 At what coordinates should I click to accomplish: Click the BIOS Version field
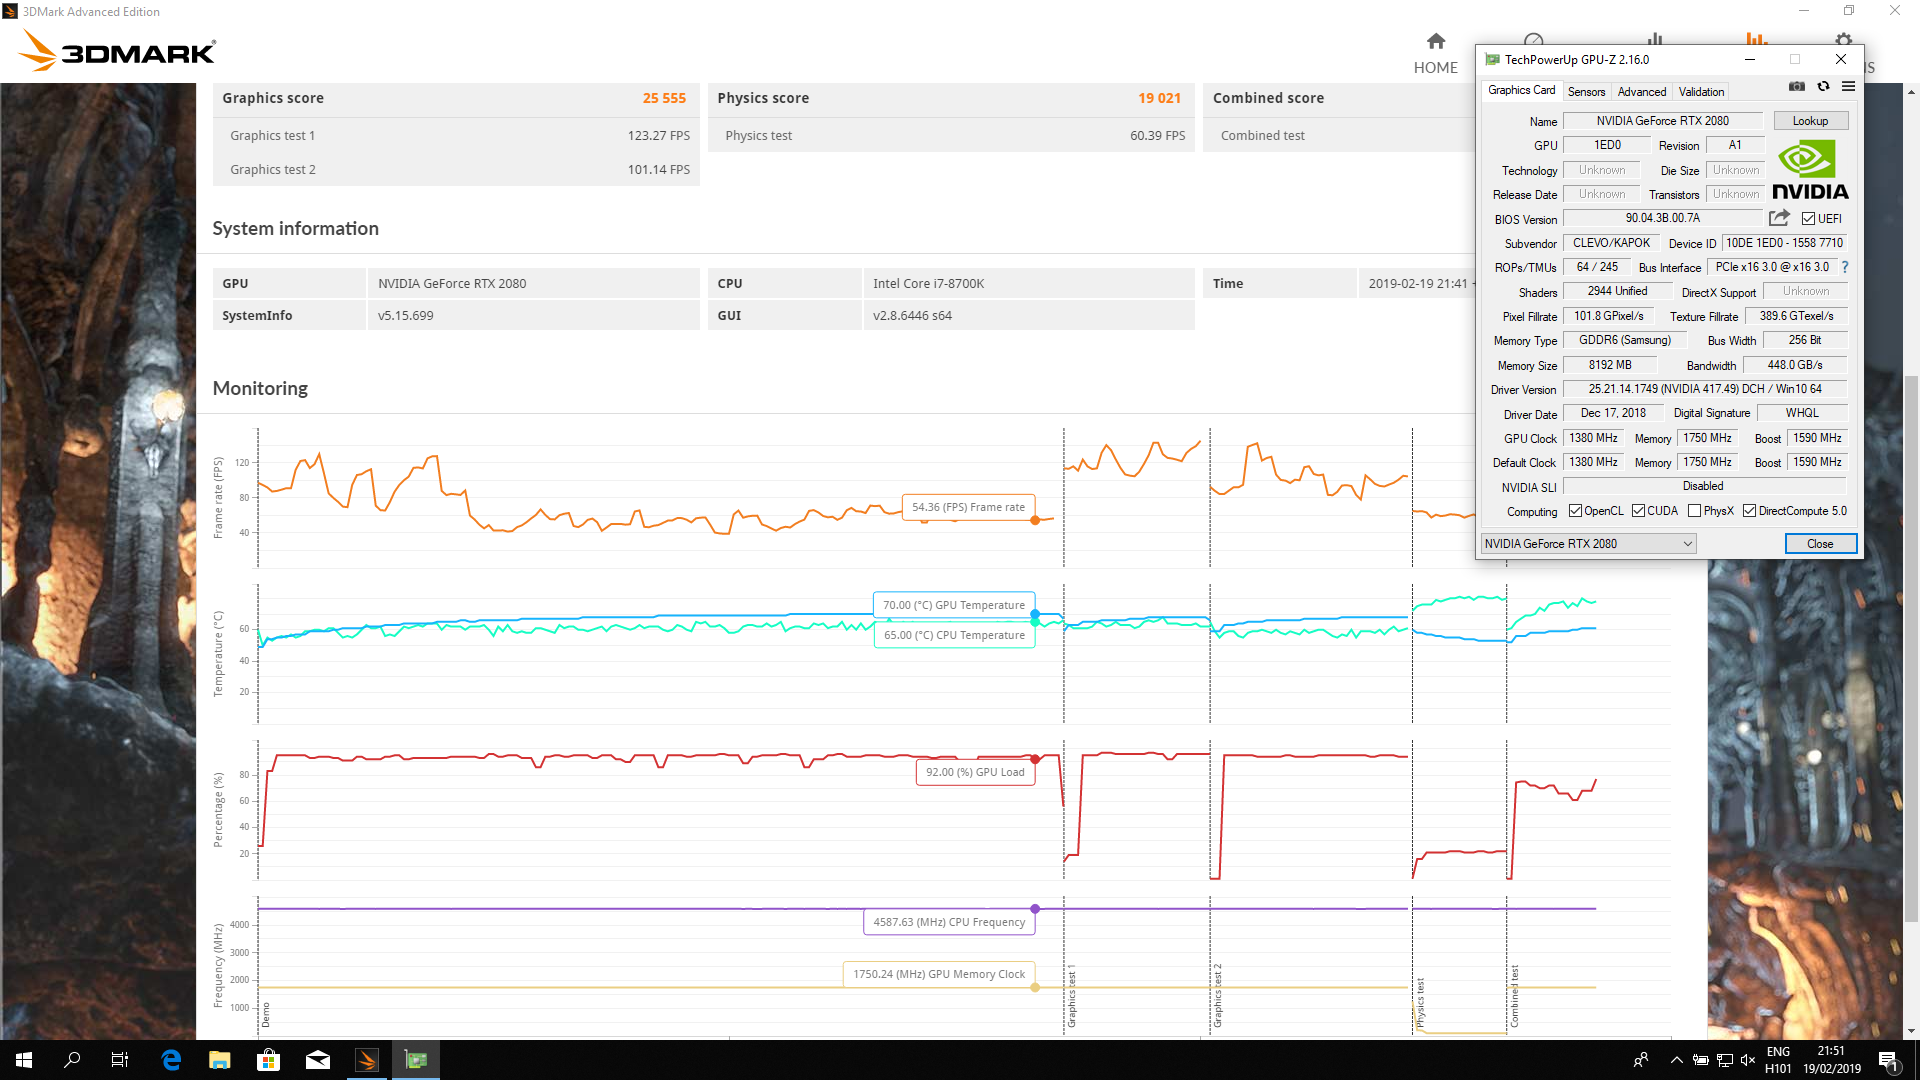click(x=1662, y=218)
